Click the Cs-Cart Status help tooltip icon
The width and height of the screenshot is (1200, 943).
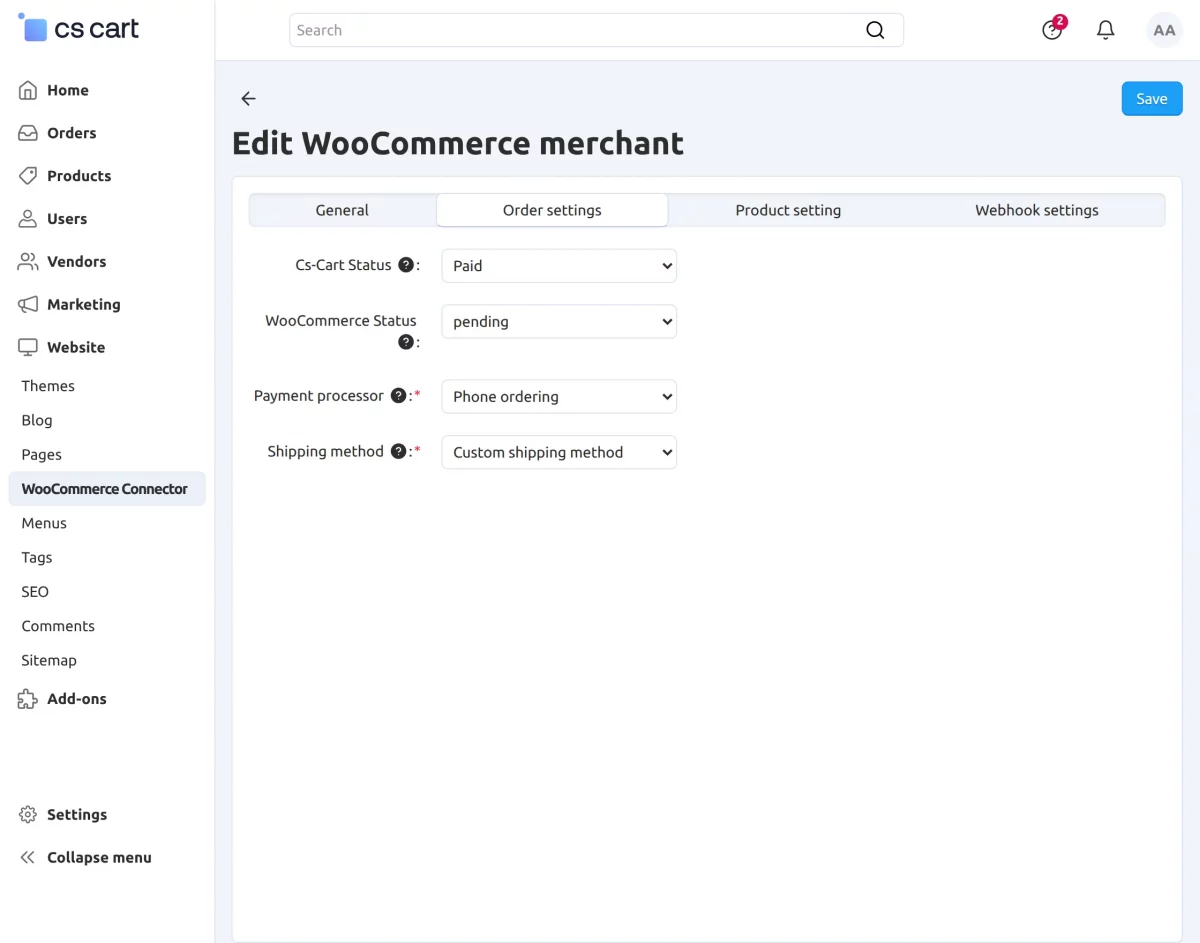(x=406, y=265)
